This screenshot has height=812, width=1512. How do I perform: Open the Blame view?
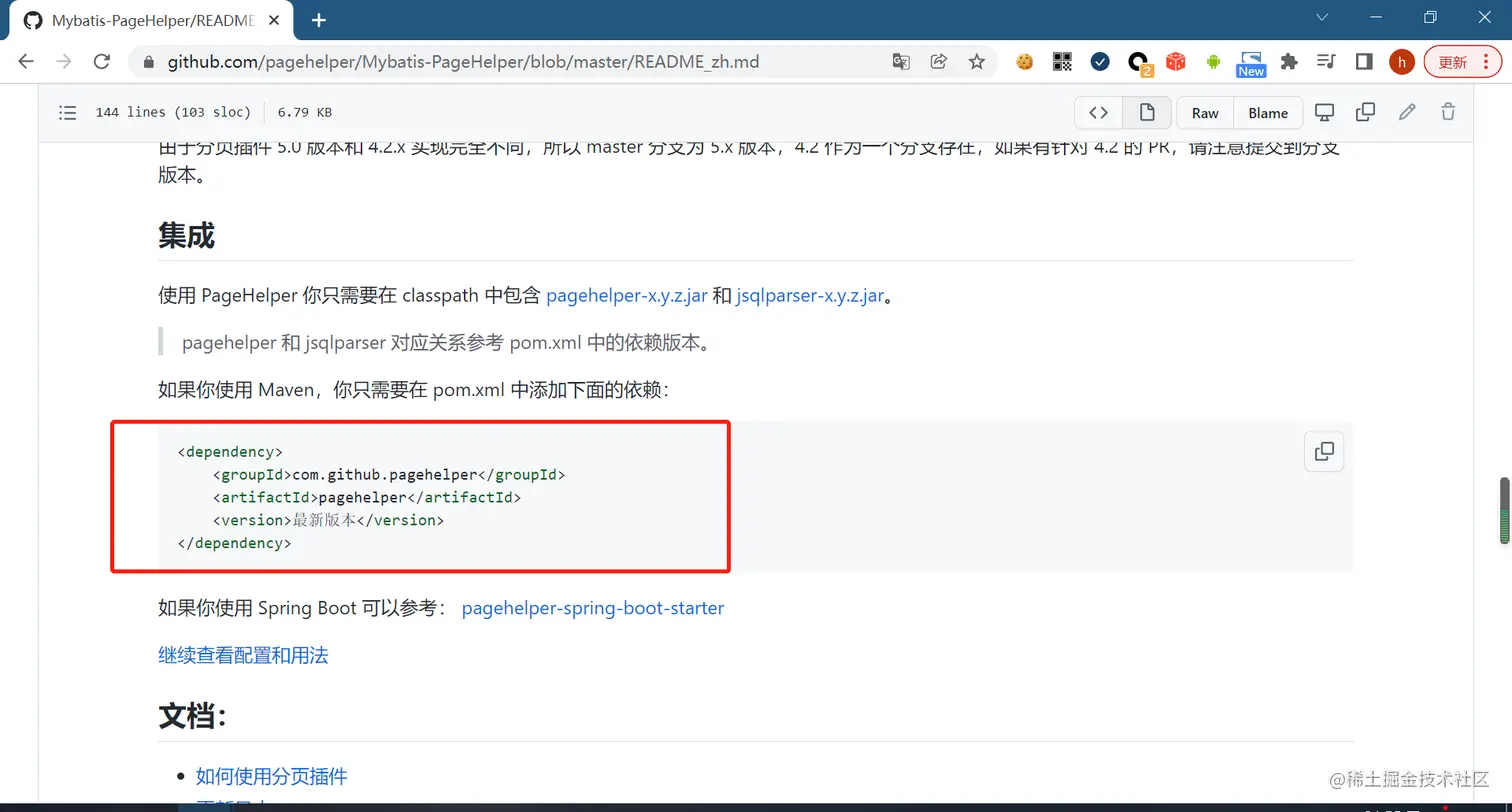[x=1268, y=113]
